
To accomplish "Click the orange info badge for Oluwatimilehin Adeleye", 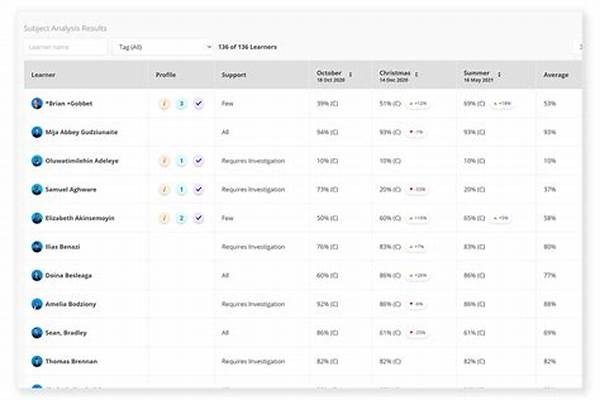I will tap(164, 160).
